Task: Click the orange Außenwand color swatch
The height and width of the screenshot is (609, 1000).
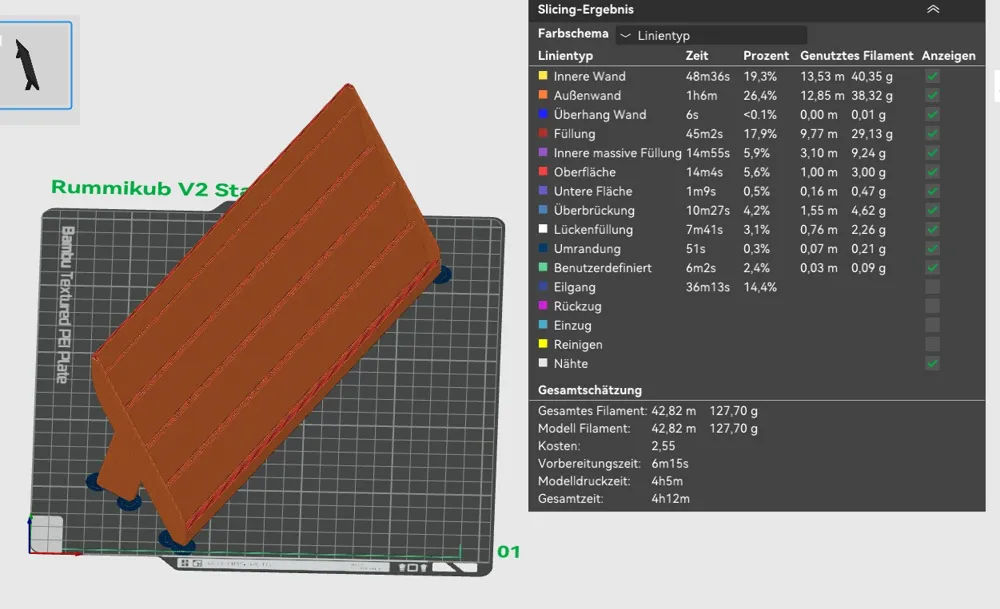Action: 543,94
